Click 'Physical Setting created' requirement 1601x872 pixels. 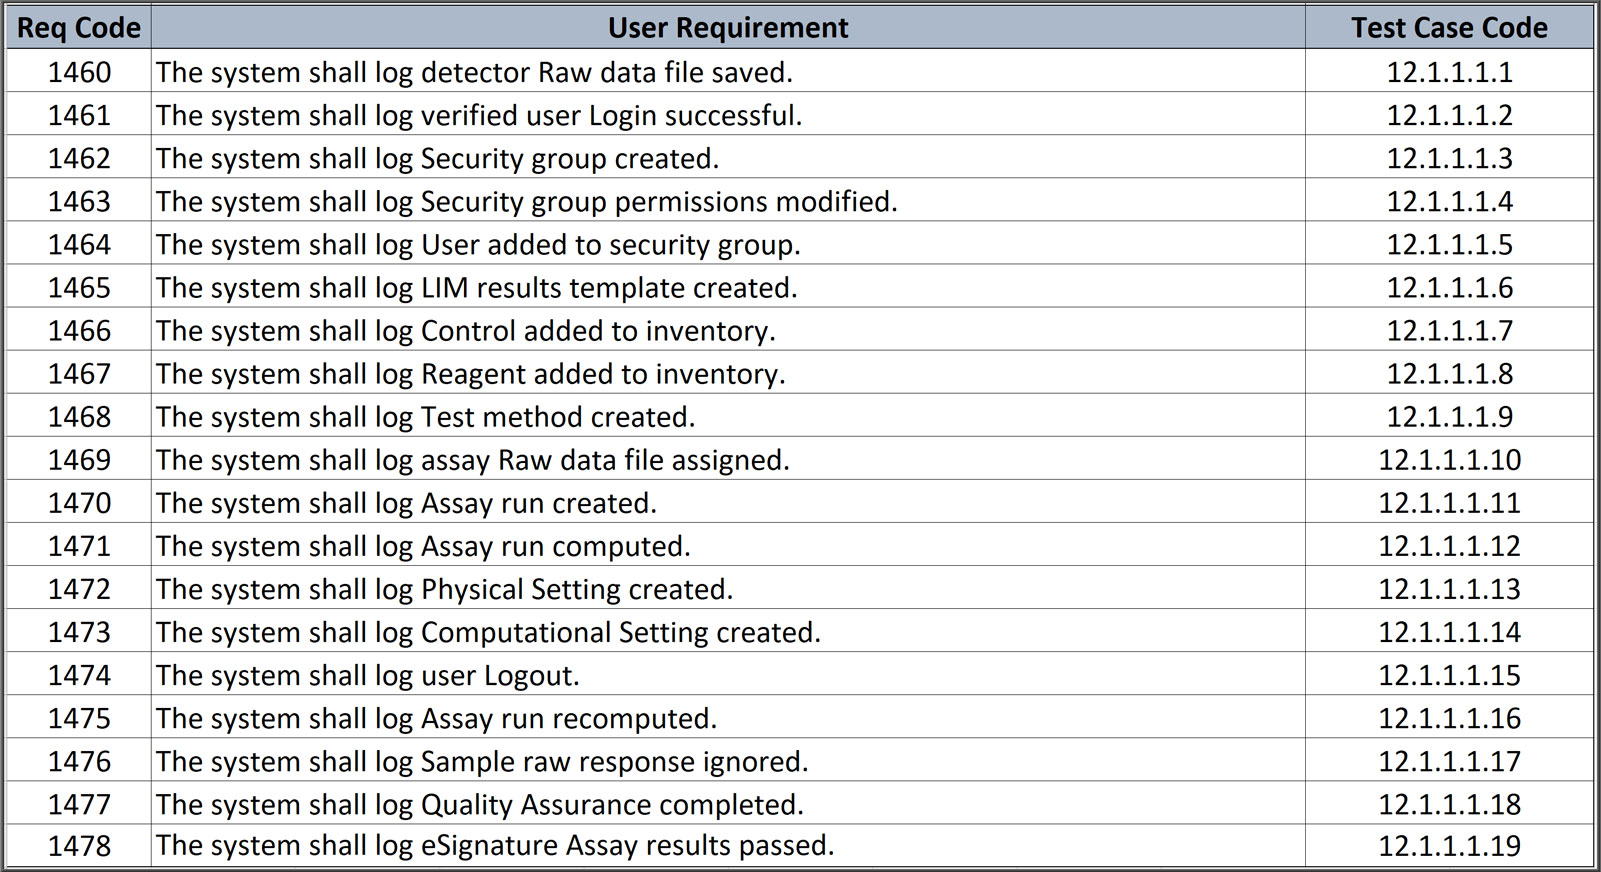[x=445, y=588]
